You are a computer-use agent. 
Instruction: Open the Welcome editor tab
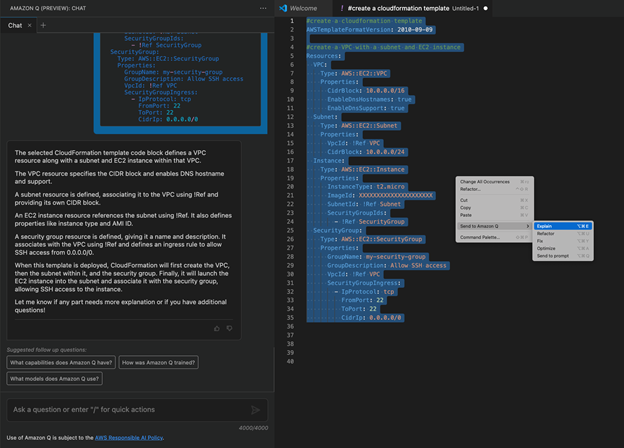(x=303, y=8)
